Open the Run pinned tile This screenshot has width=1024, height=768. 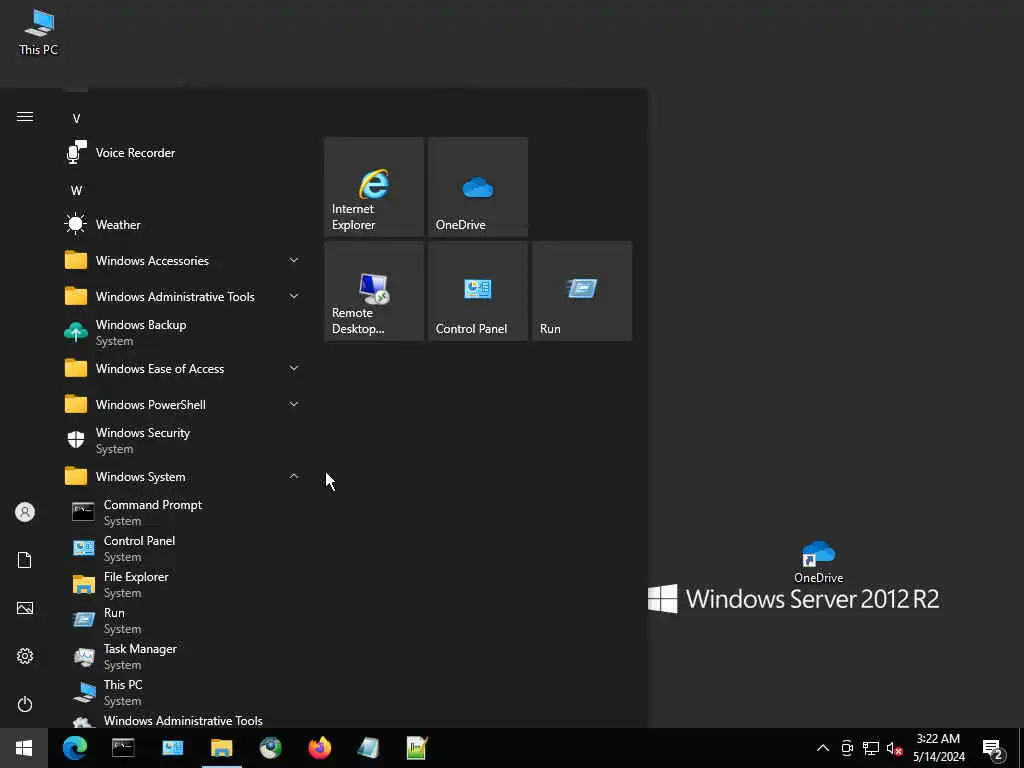coord(582,291)
